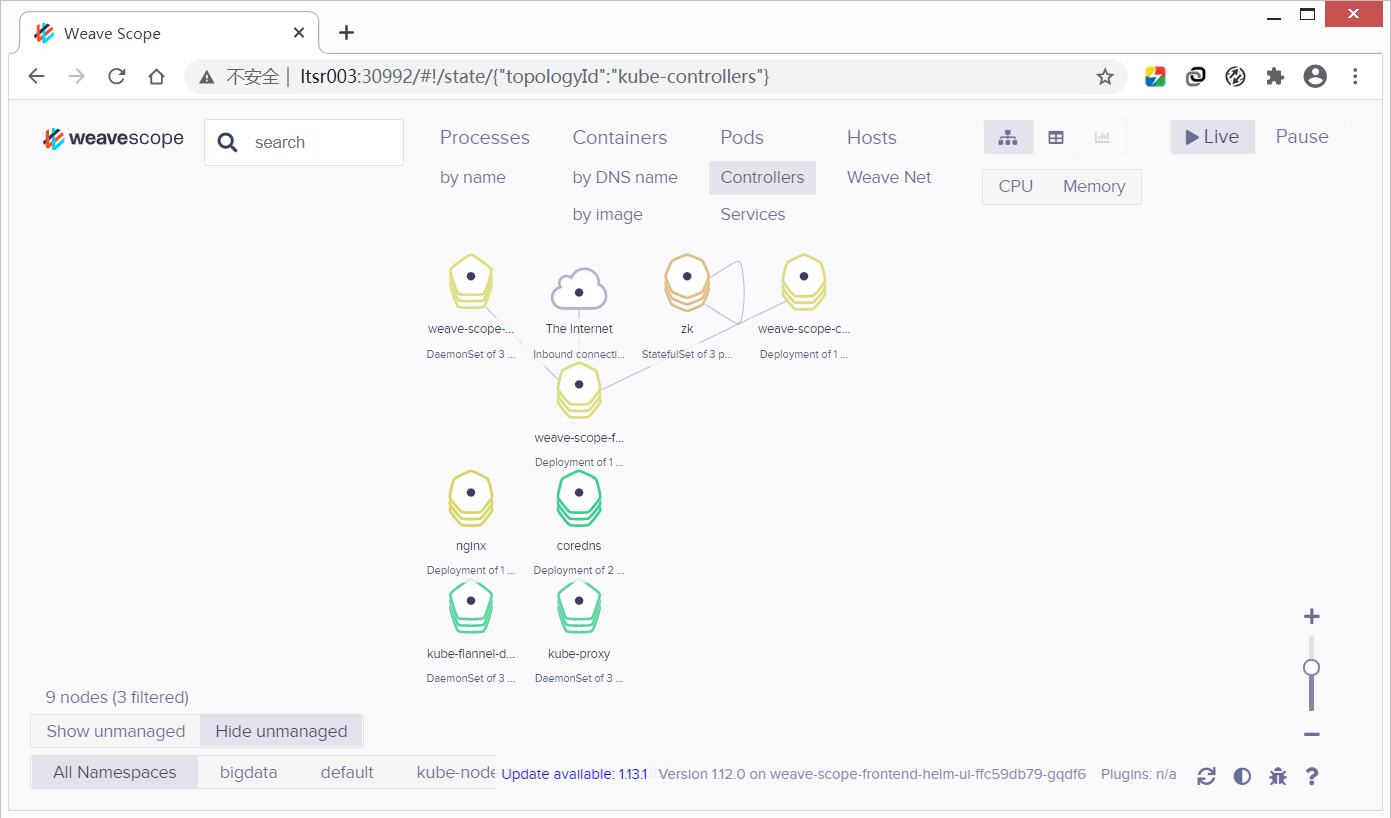This screenshot has height=818, width=1391.
Task: Open the Pods topology
Action: click(x=742, y=138)
